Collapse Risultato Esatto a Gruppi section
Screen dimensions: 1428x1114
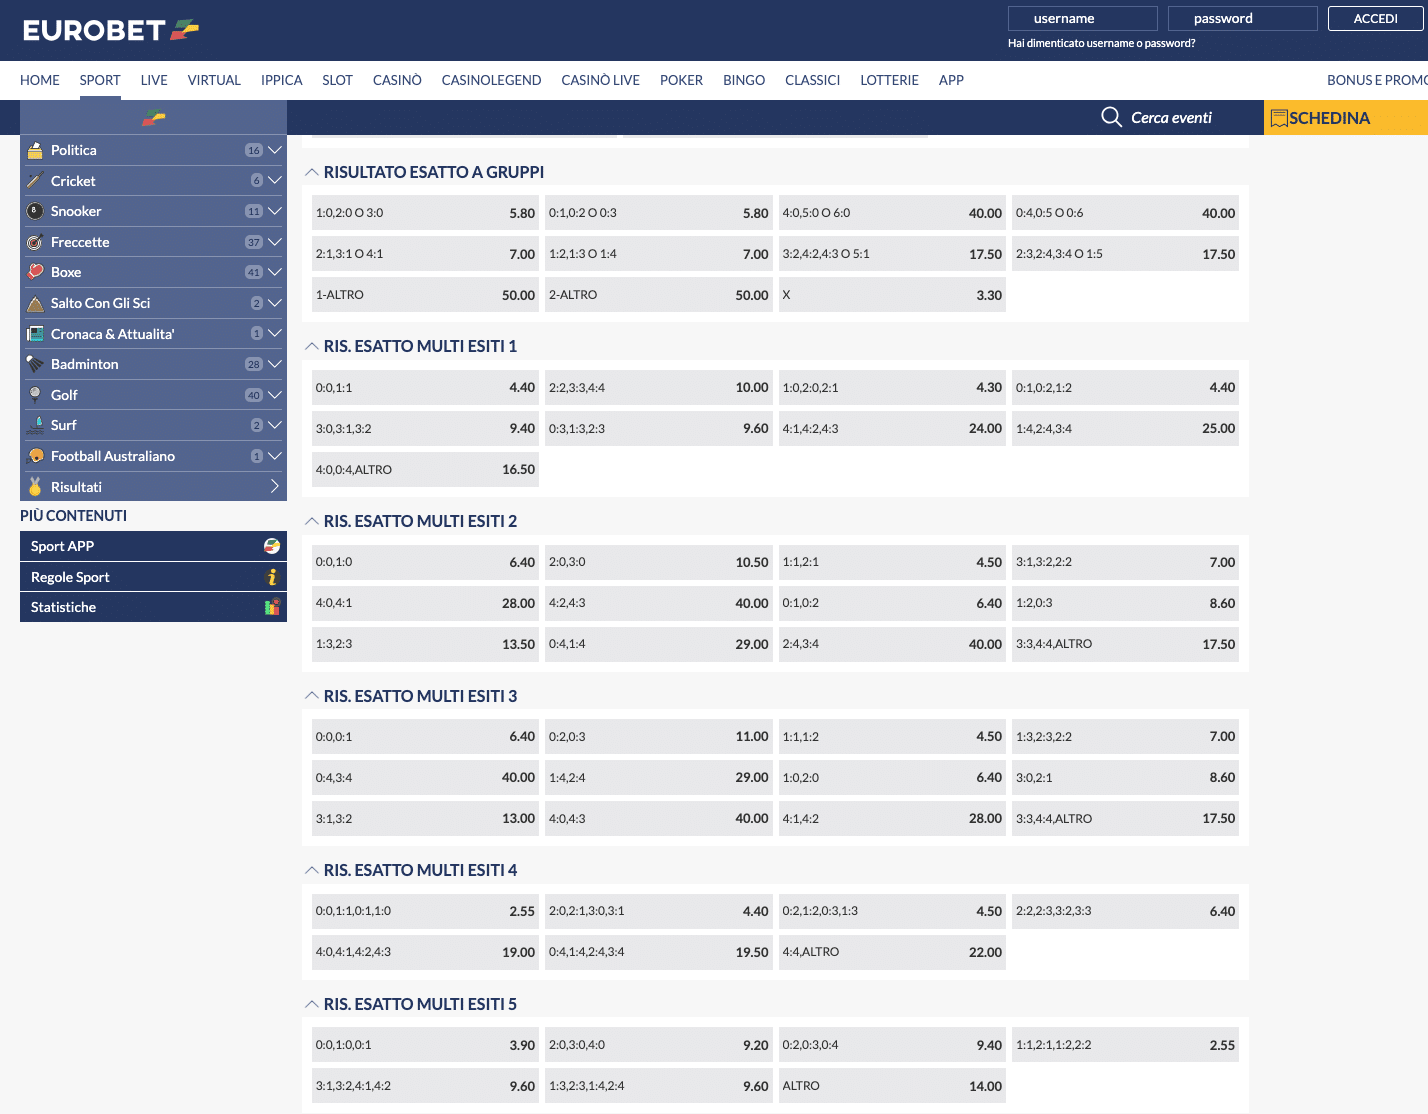pos(312,172)
